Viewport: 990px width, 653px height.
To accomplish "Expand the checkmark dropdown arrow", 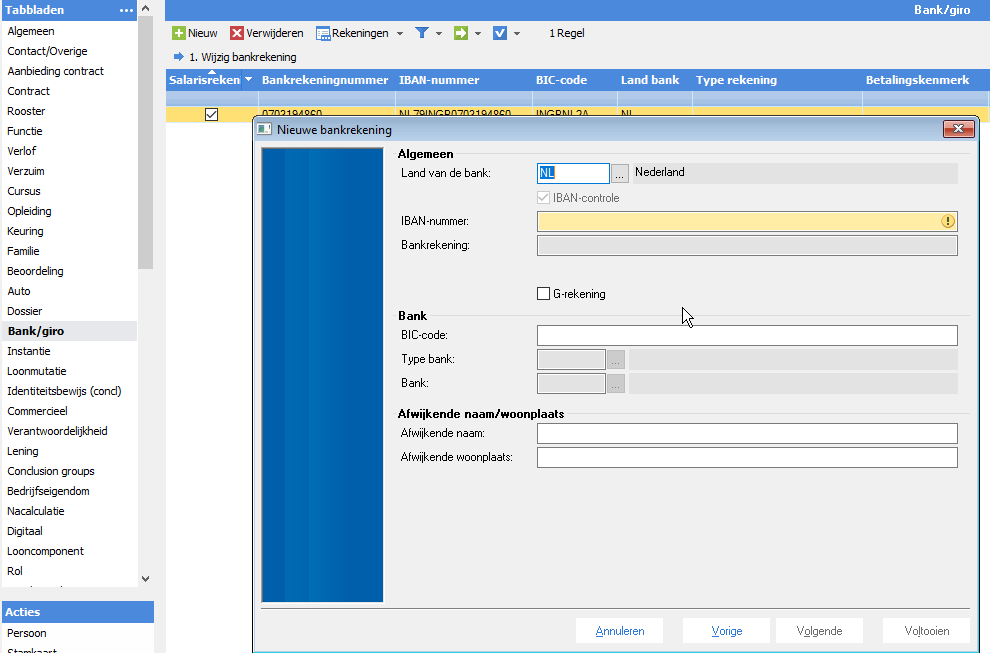I will [x=516, y=33].
